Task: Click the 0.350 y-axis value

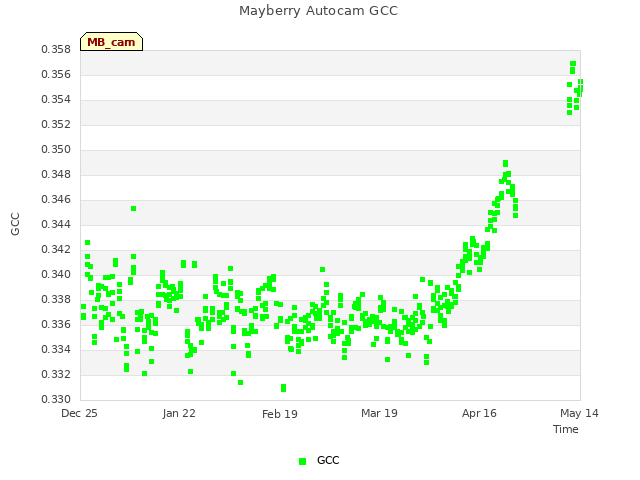Action: (56, 149)
